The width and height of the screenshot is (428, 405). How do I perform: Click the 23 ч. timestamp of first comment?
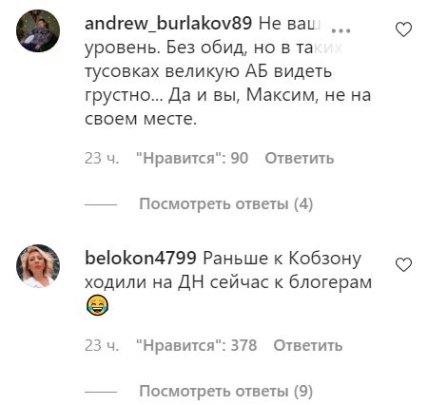(101, 158)
